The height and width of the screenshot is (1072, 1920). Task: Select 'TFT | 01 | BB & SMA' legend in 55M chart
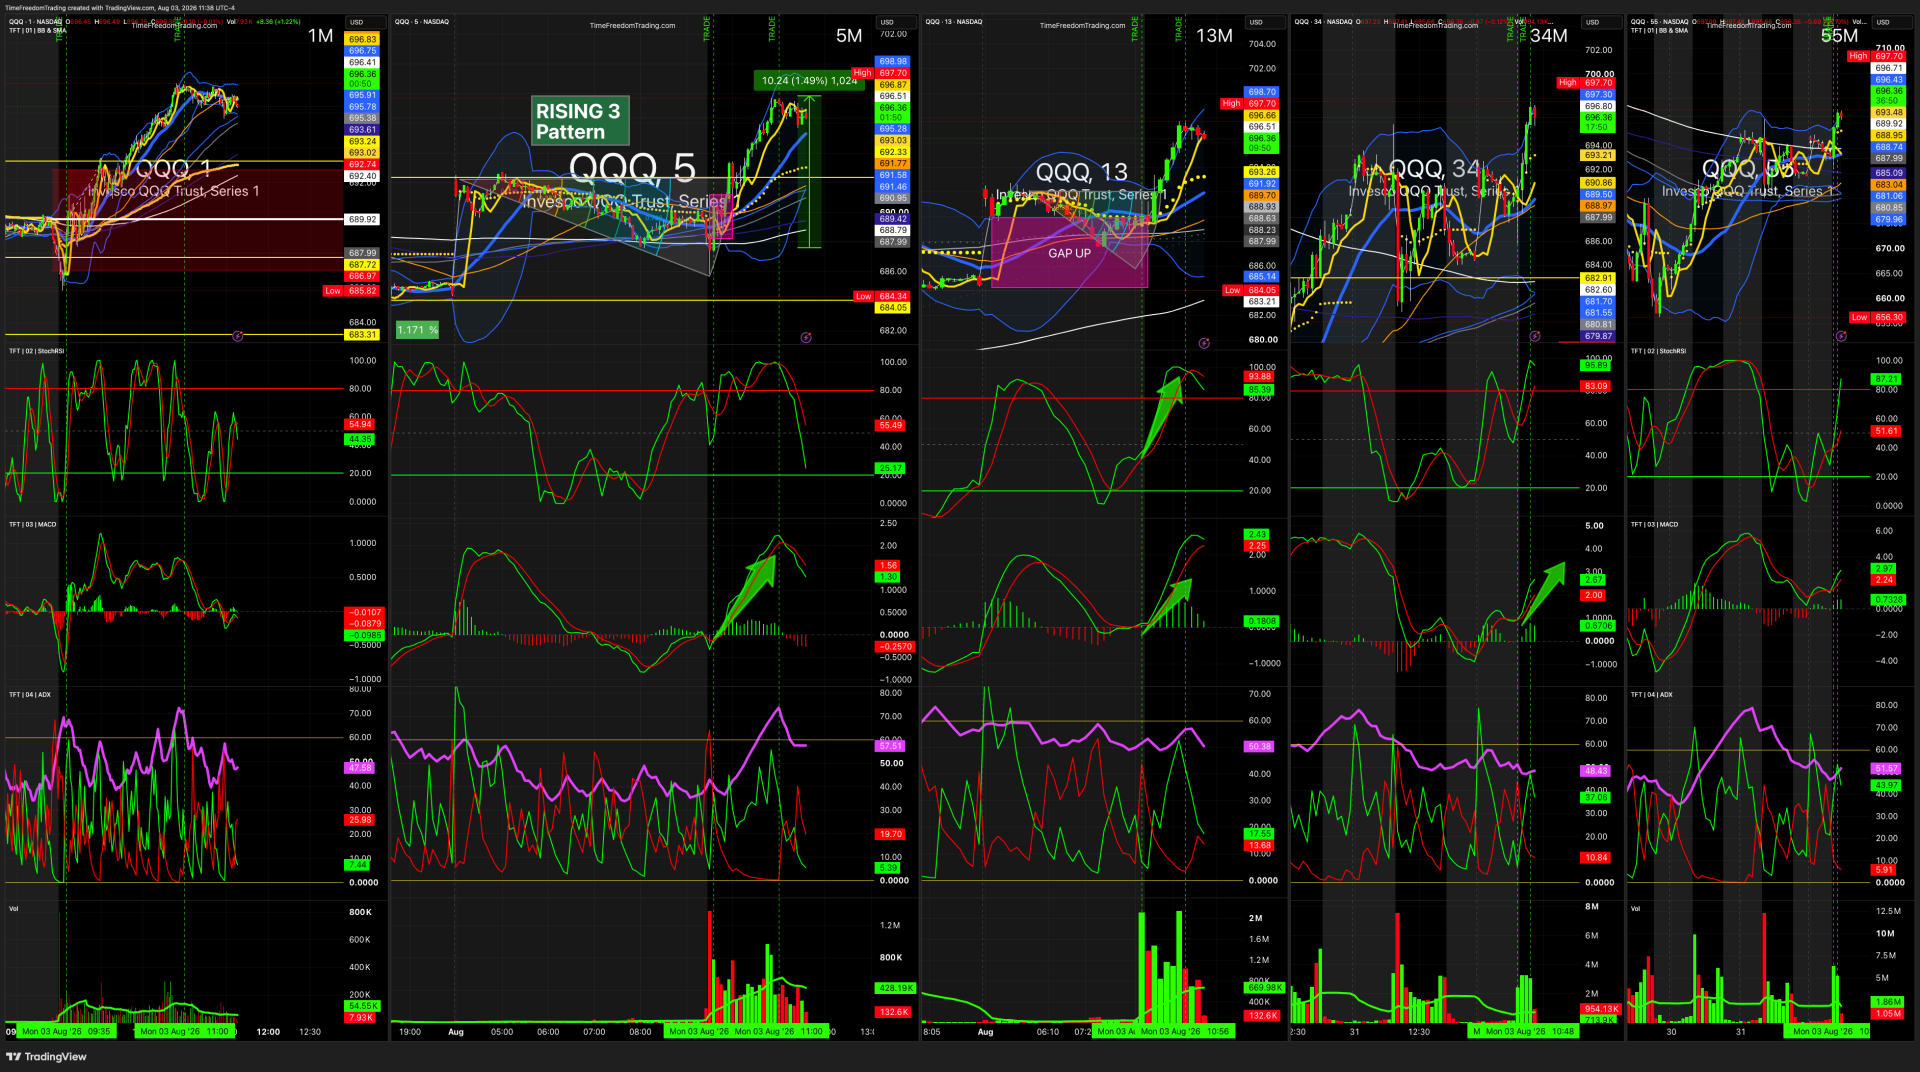pyautogui.click(x=1659, y=31)
